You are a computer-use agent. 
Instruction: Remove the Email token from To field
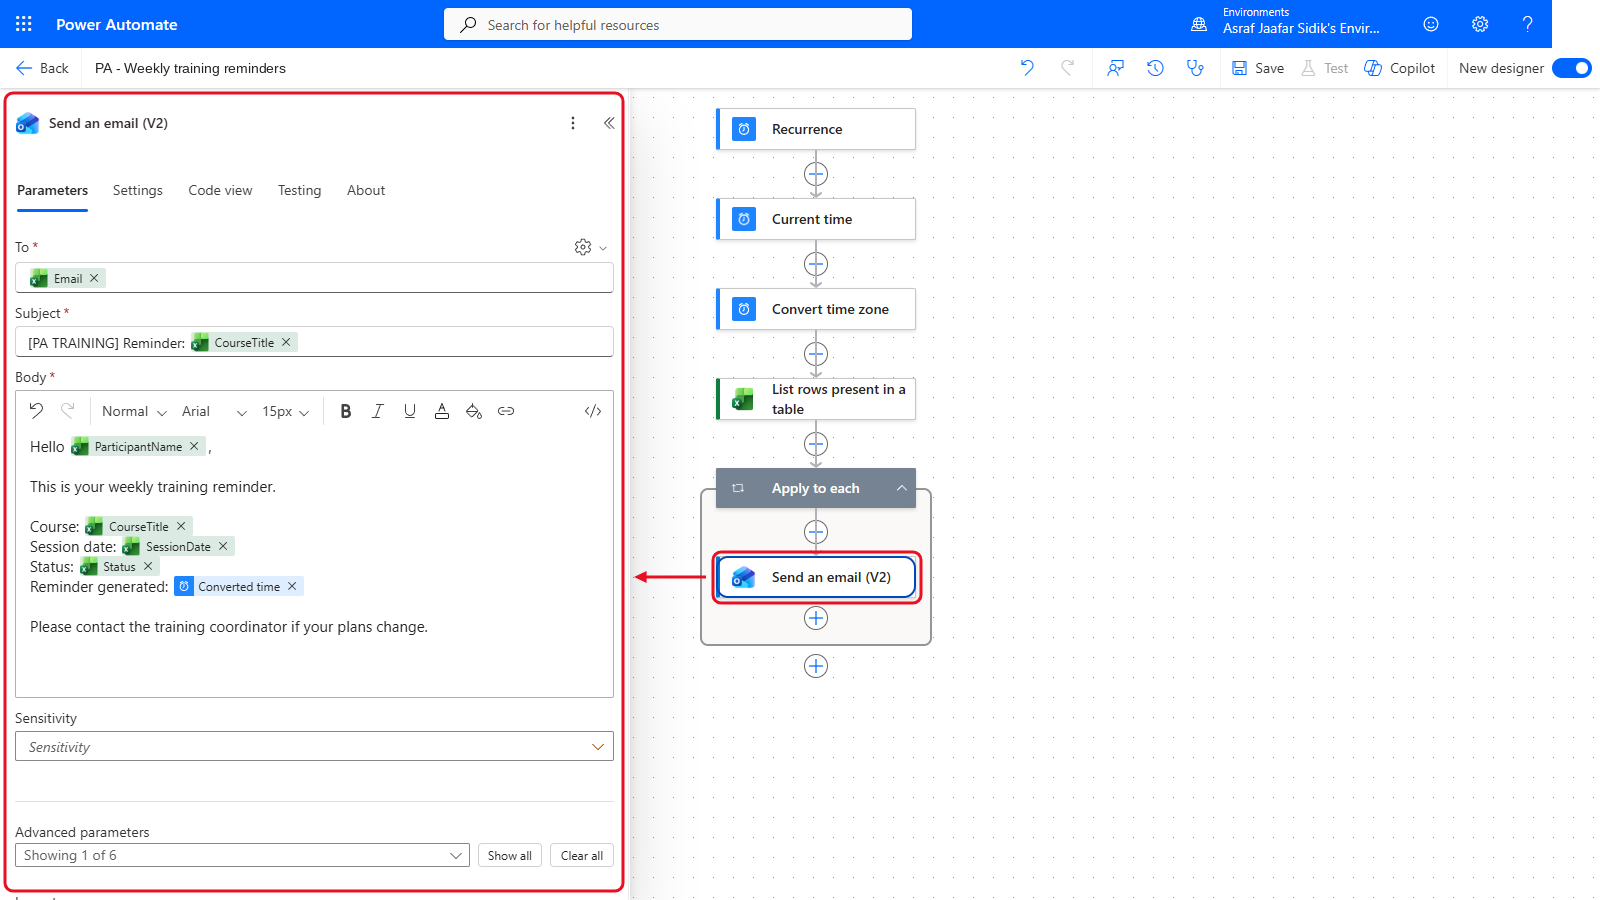94,278
